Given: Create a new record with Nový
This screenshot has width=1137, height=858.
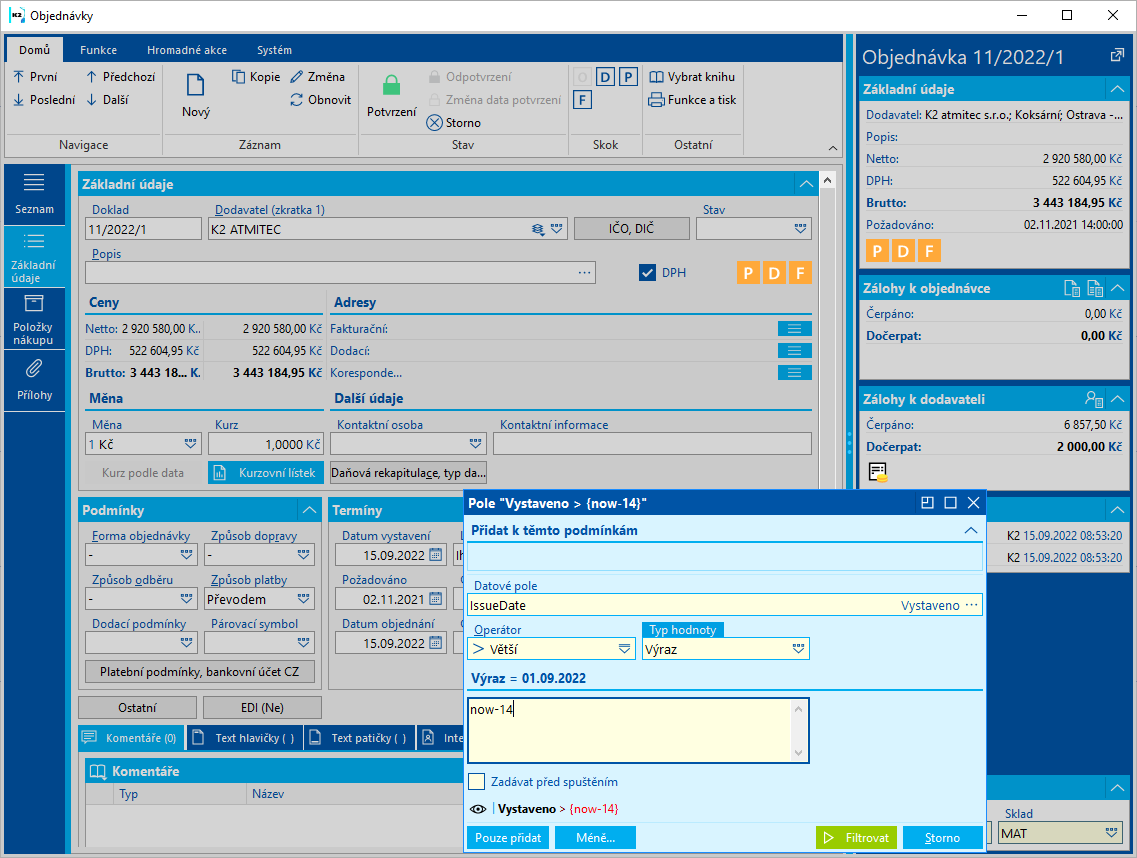Looking at the screenshot, I should coord(196,95).
